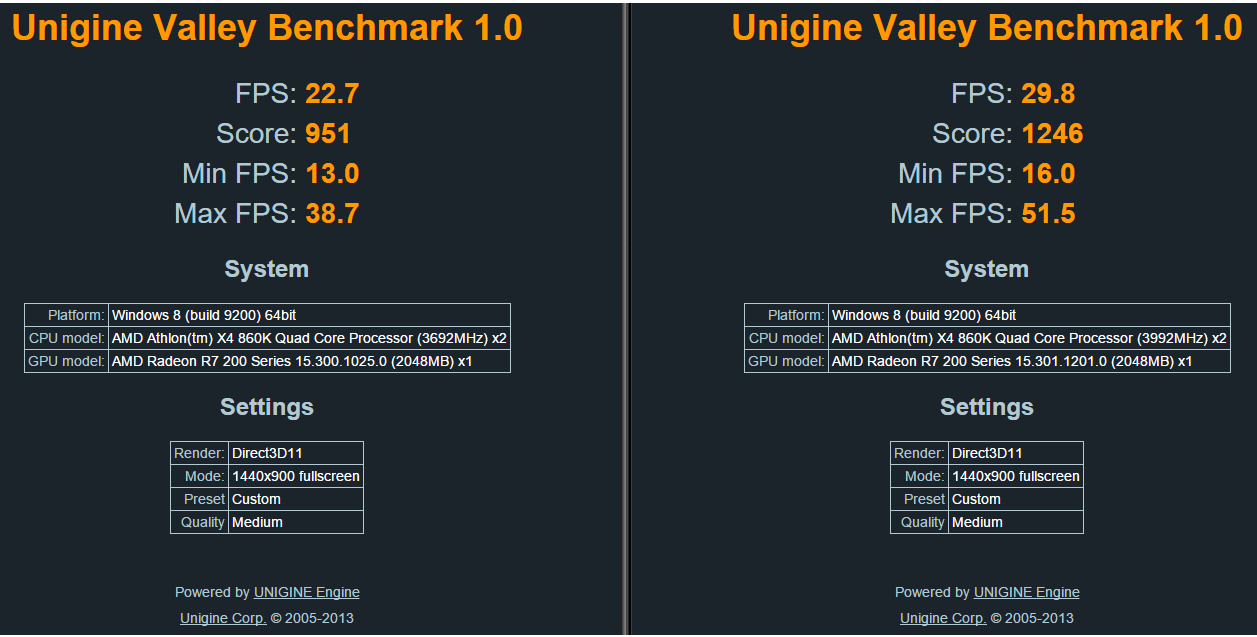Click left report's Direct3D11 render cell
This screenshot has width=1257, height=637.
pos(296,453)
